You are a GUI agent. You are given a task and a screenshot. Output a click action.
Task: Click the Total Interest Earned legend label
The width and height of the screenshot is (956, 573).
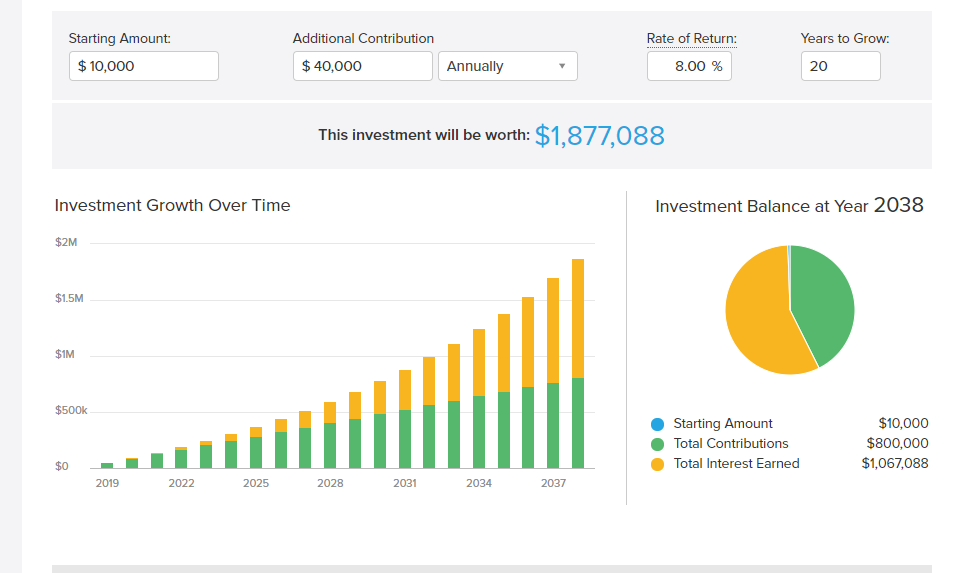click(x=736, y=464)
